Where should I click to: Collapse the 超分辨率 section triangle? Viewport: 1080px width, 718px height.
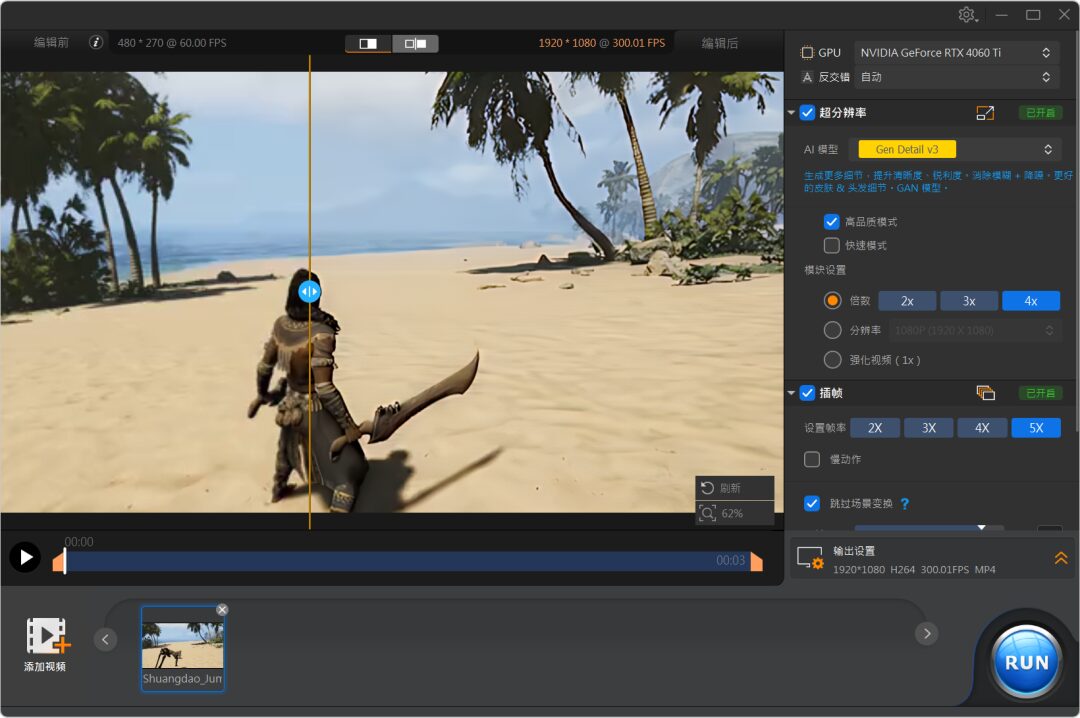coord(791,112)
